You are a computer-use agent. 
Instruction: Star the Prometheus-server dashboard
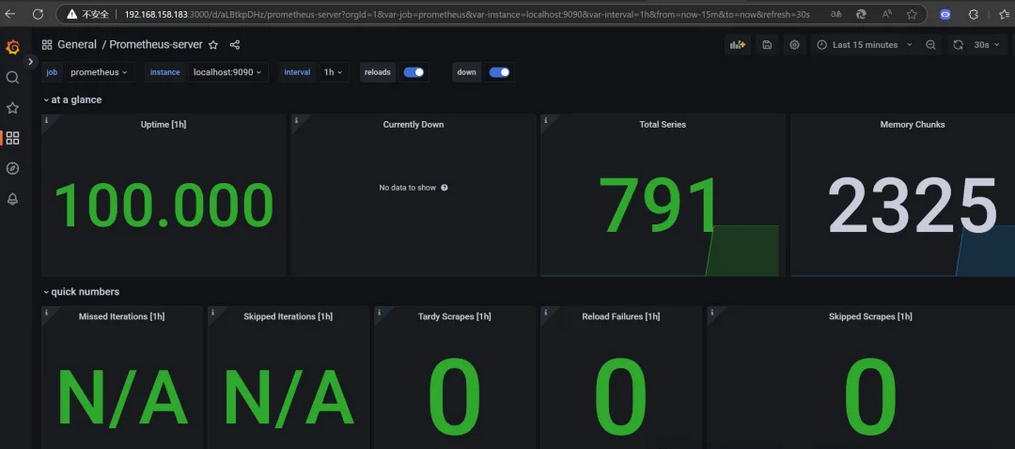[213, 45]
